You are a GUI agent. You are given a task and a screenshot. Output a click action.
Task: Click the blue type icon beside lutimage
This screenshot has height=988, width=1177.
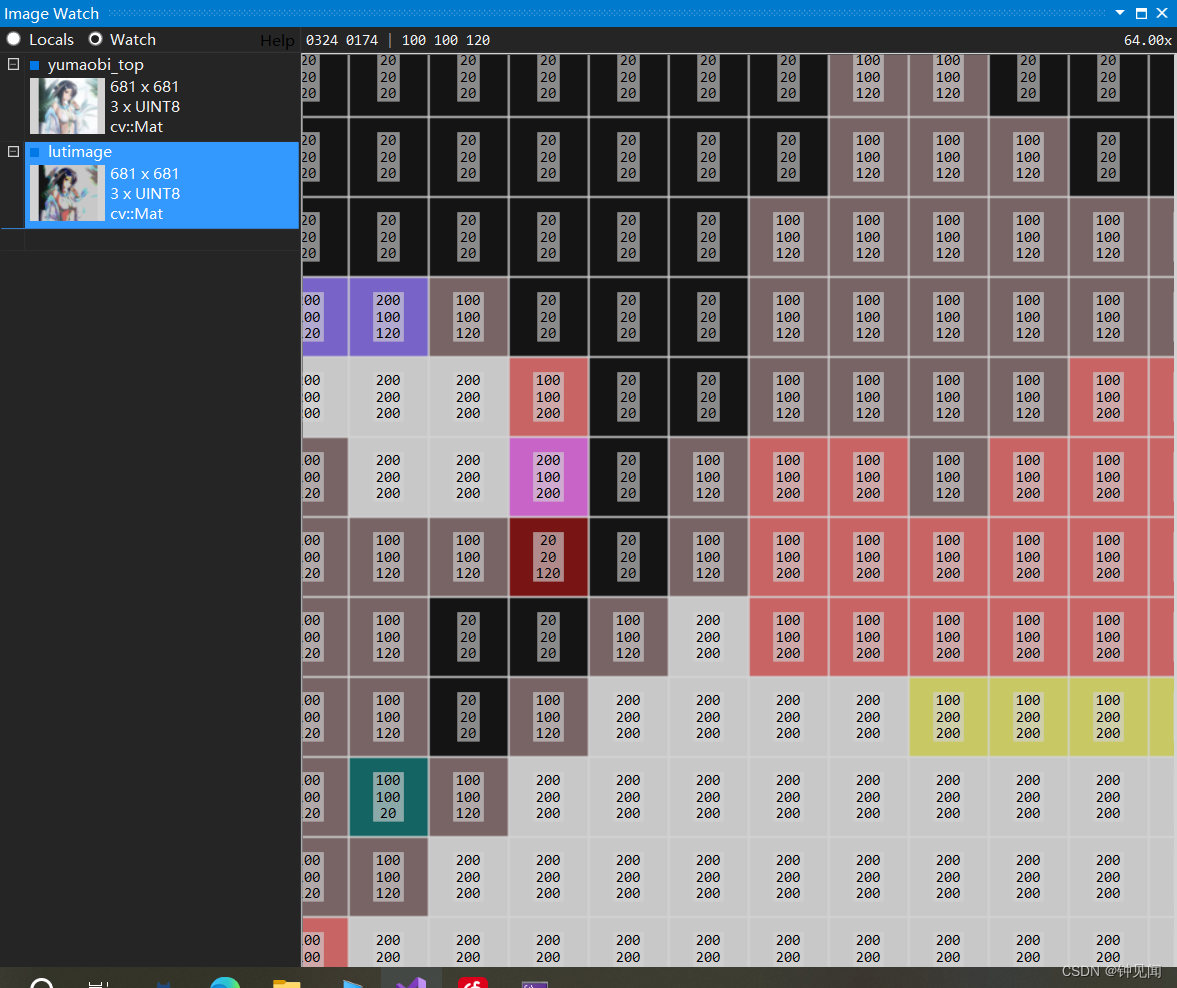pyautogui.click(x=36, y=151)
